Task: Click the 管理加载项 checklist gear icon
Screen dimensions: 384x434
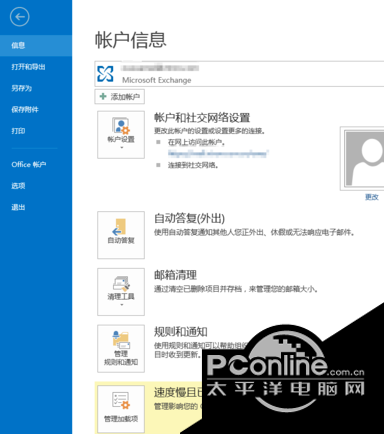Action: [121, 401]
